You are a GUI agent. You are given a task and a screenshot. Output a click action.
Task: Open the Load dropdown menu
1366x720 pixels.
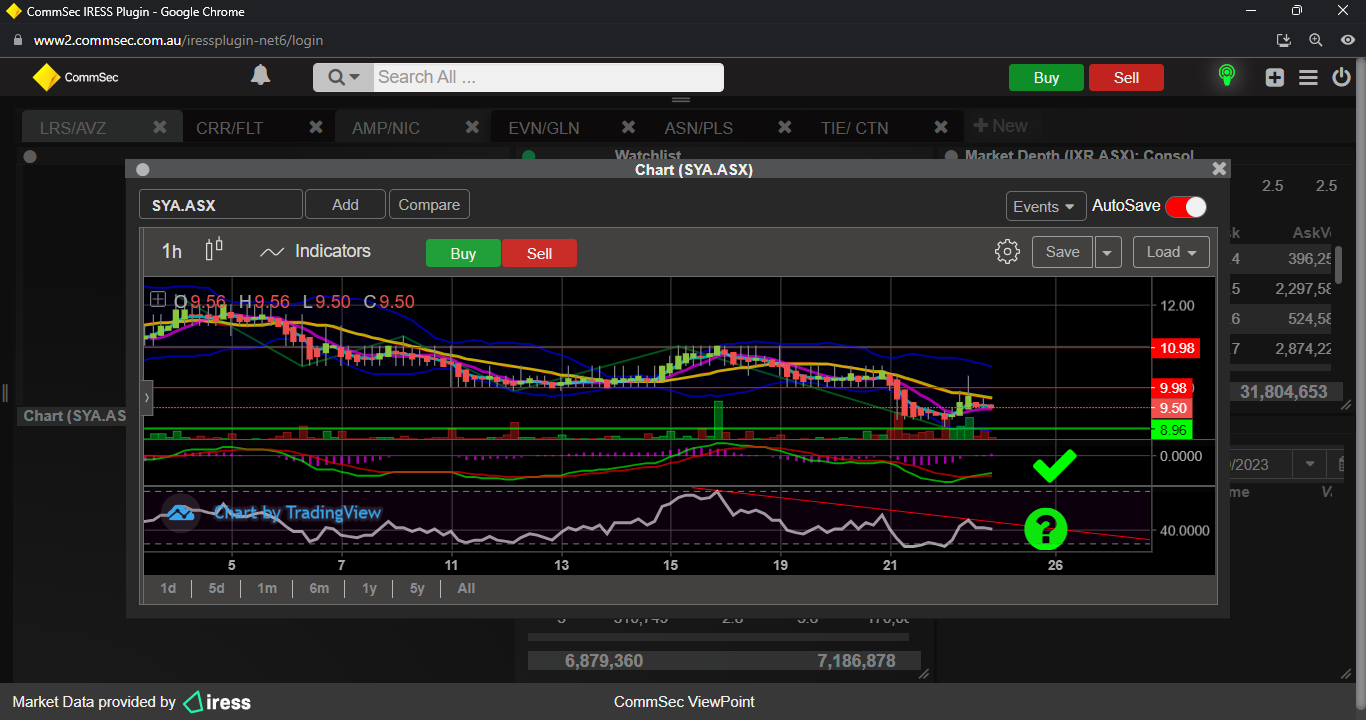tap(1171, 252)
